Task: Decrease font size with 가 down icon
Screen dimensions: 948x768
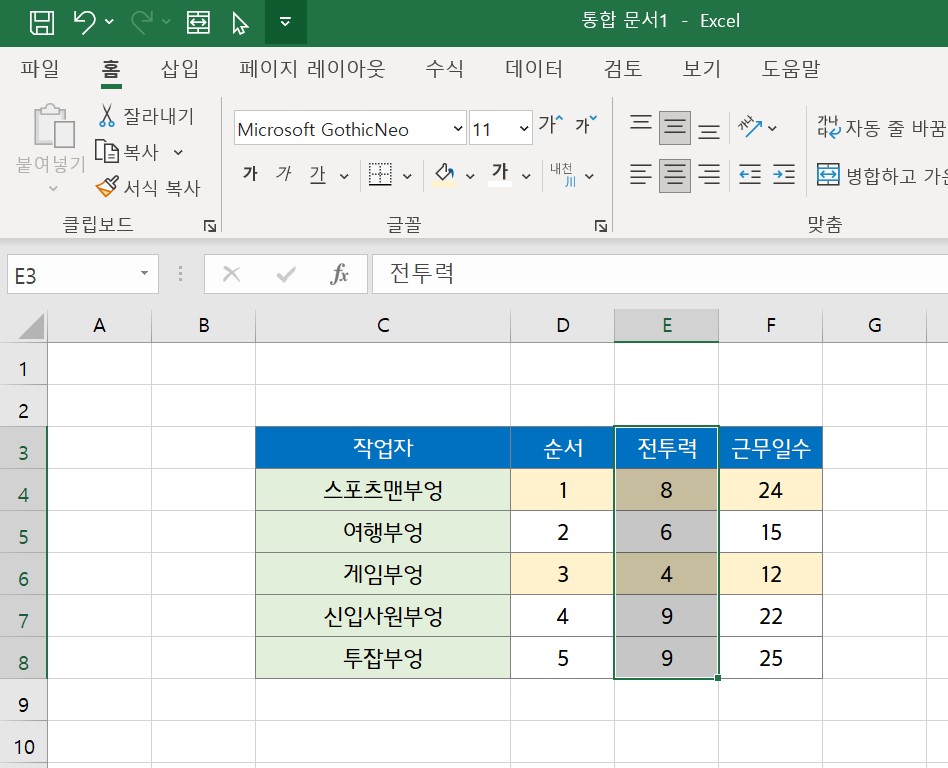Action: [586, 125]
